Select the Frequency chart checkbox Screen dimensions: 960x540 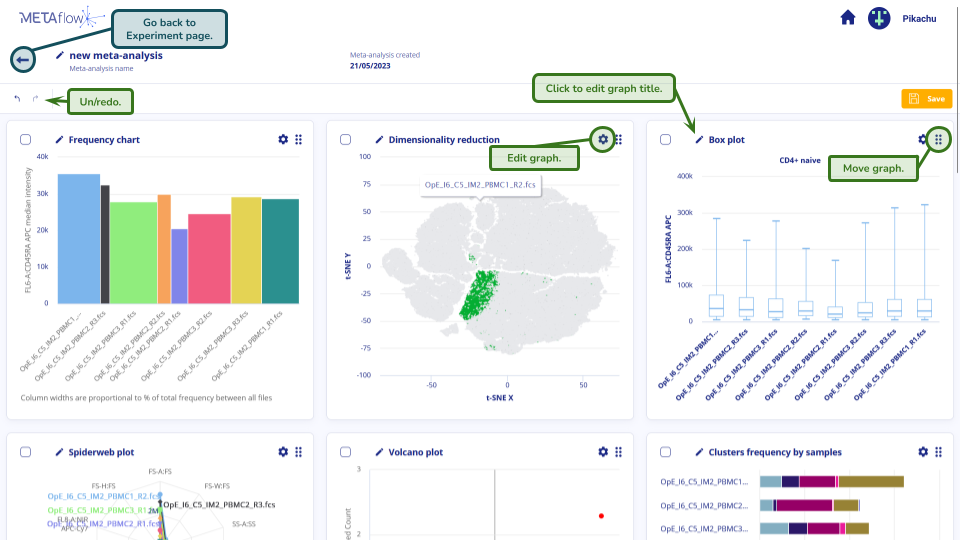point(26,140)
